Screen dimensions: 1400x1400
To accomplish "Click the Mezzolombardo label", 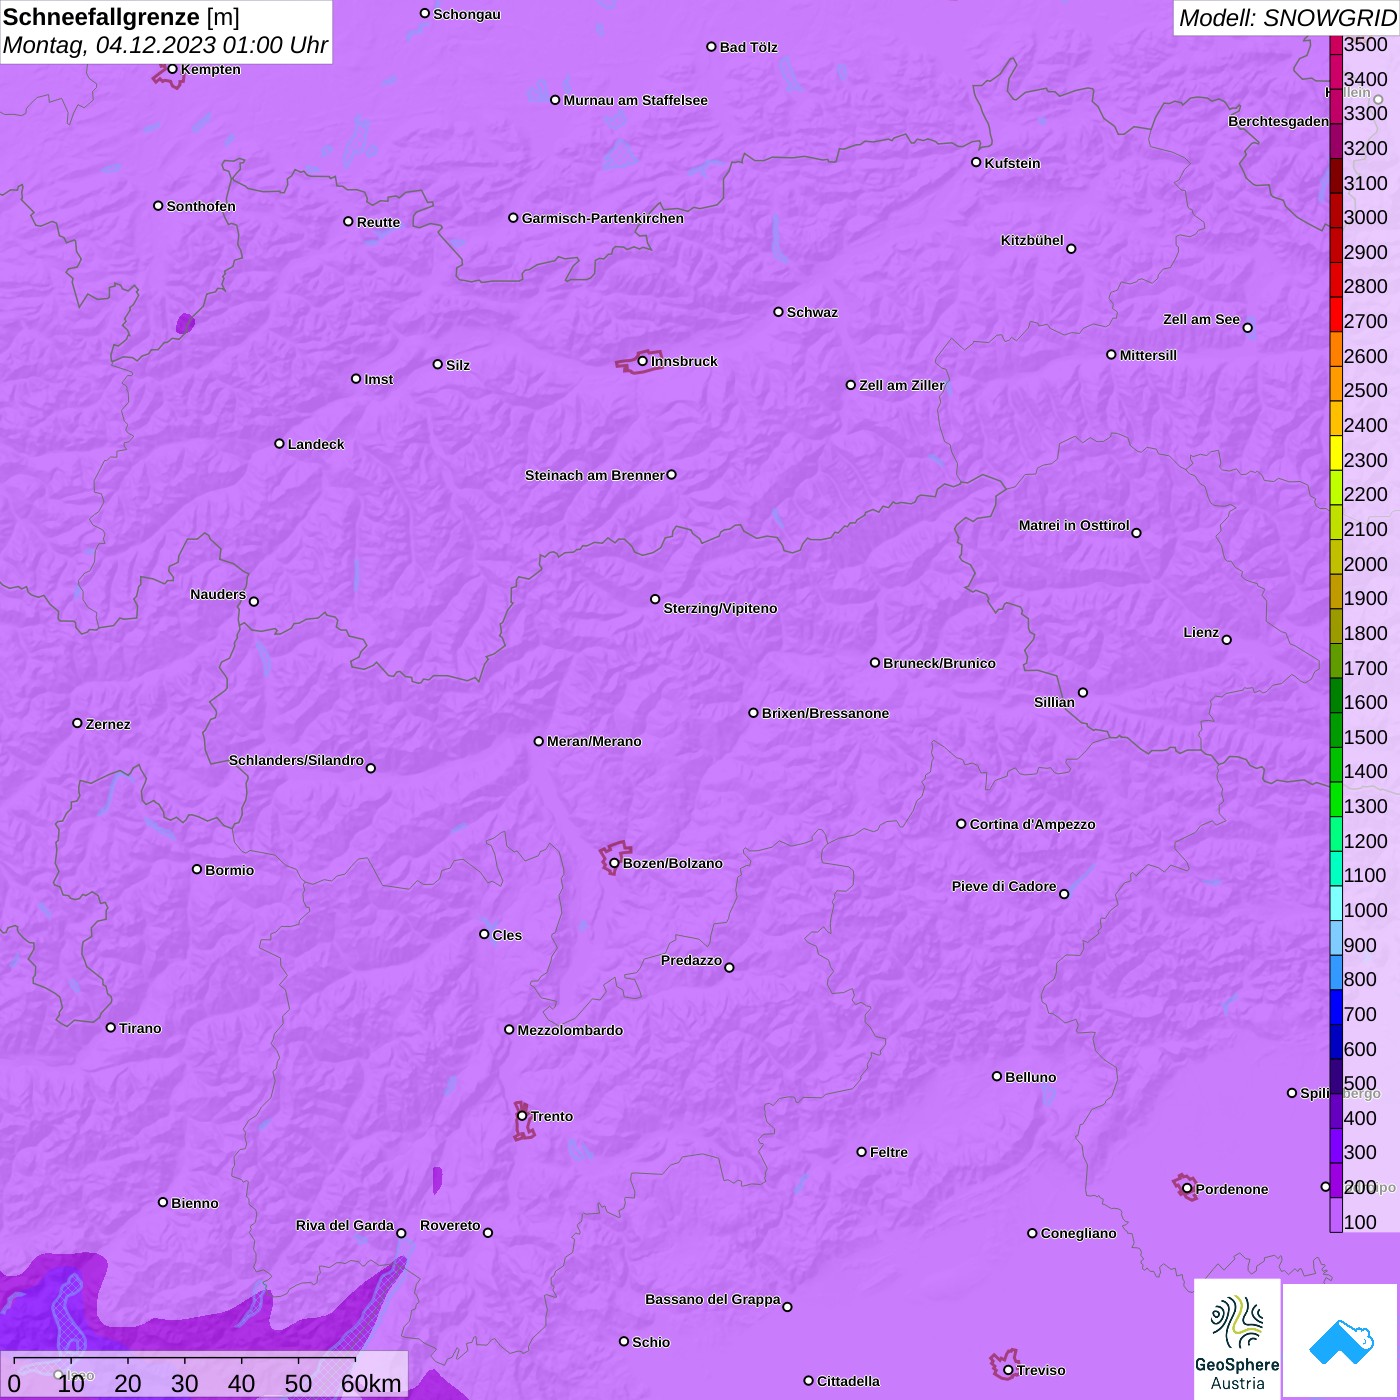I will [x=570, y=1030].
